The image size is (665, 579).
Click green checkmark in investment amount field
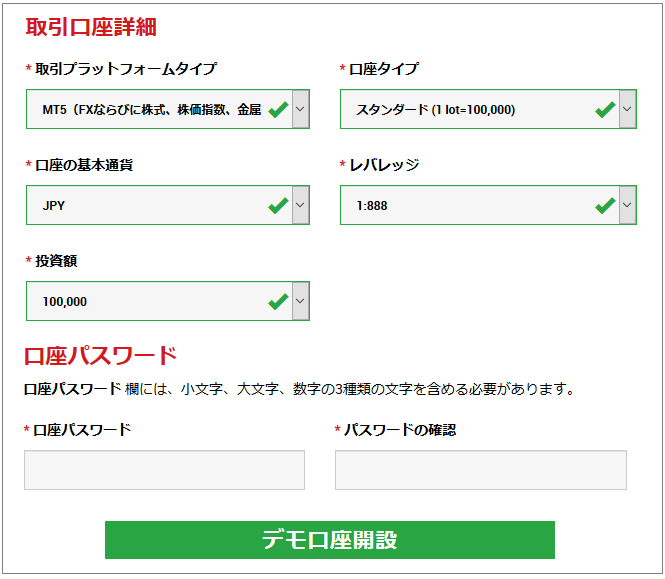(x=279, y=302)
